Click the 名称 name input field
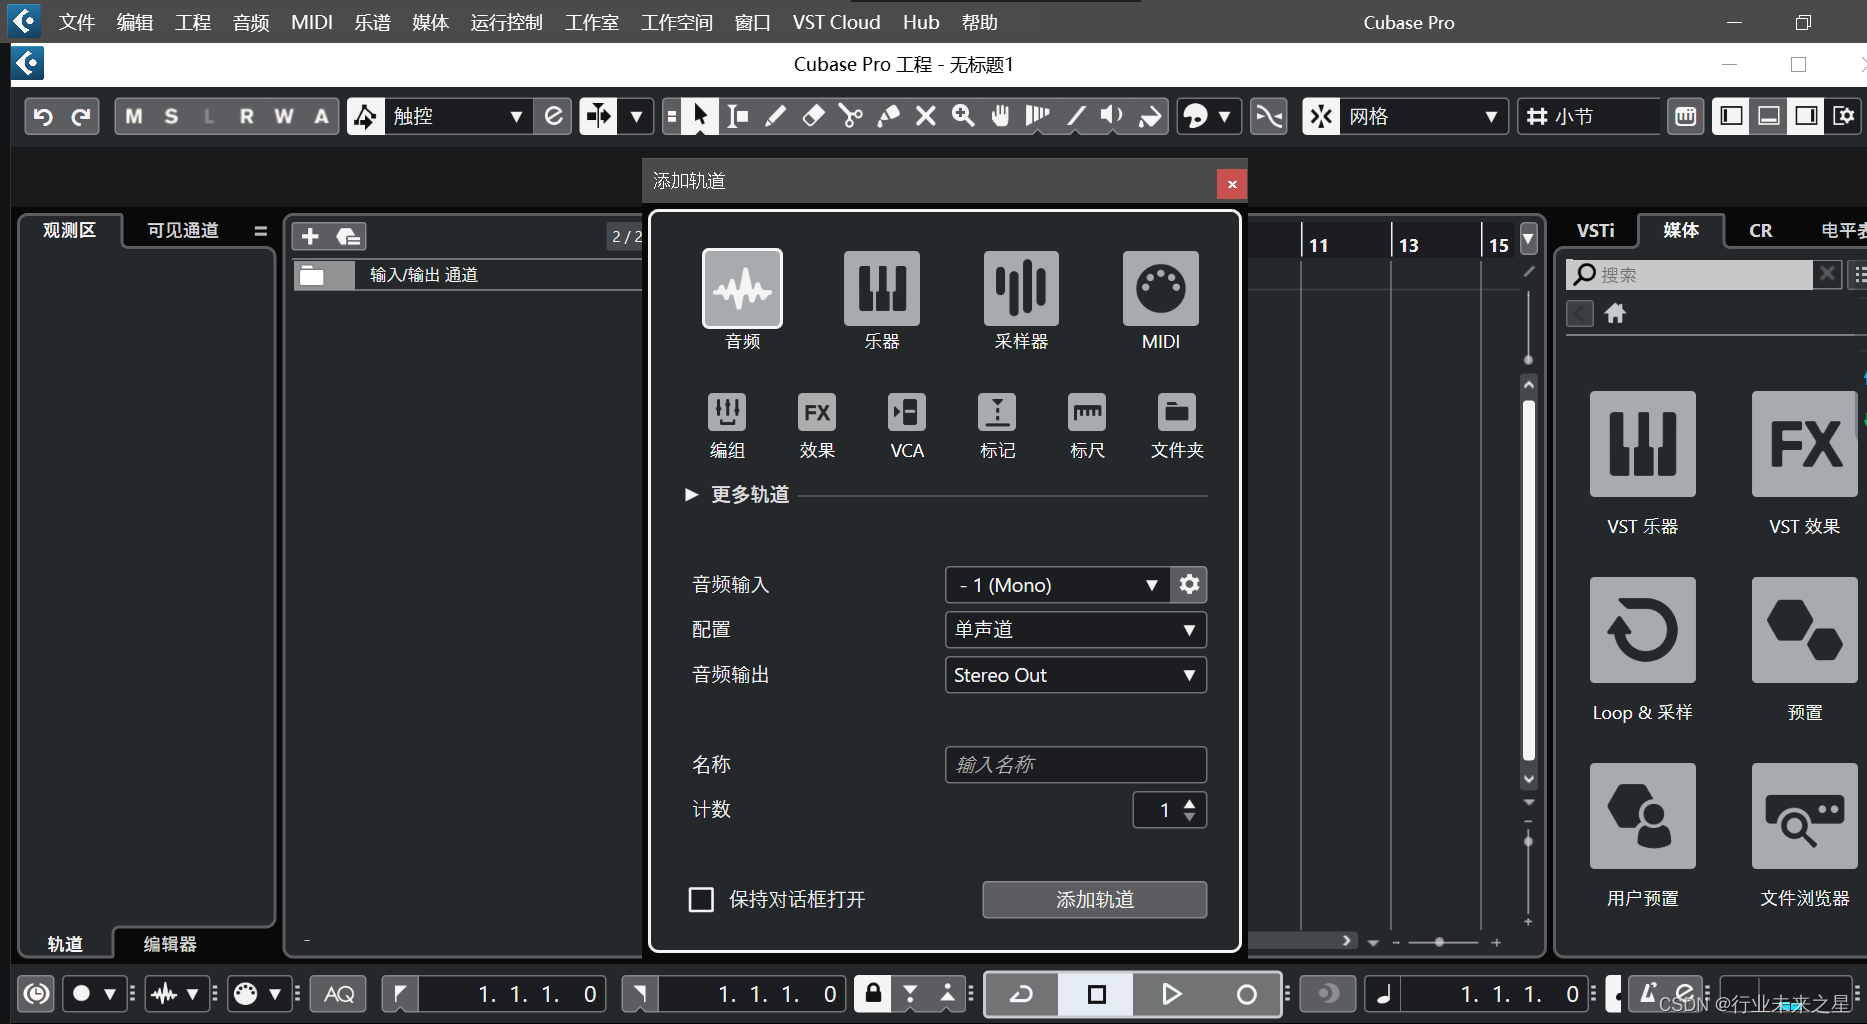 point(1076,765)
